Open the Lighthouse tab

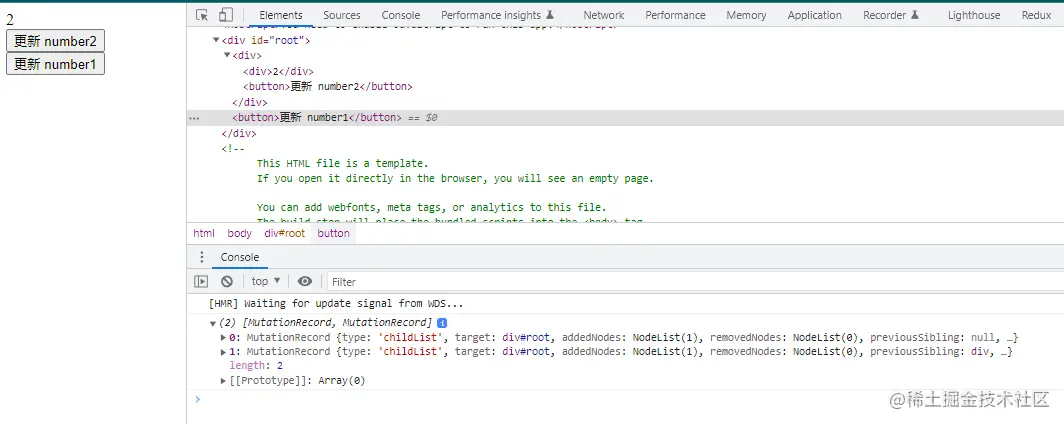click(974, 15)
